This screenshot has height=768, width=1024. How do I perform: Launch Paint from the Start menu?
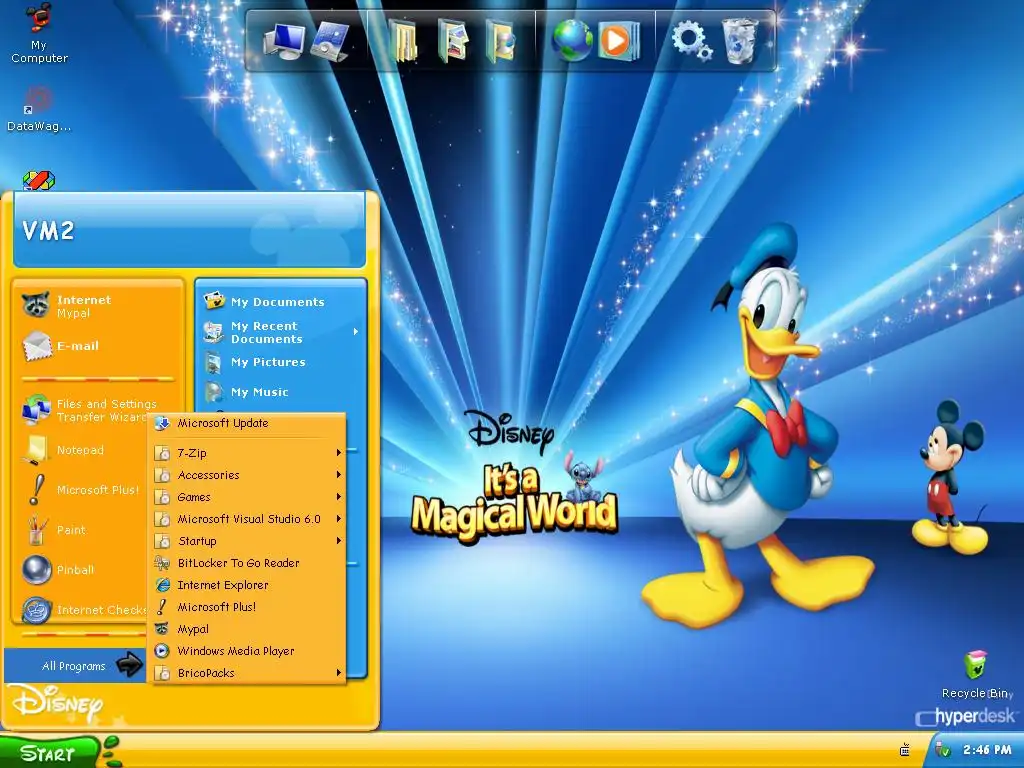tap(82, 530)
